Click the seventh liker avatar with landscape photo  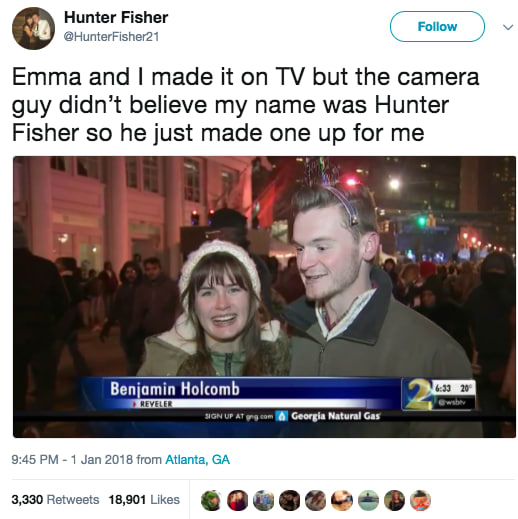(368, 500)
